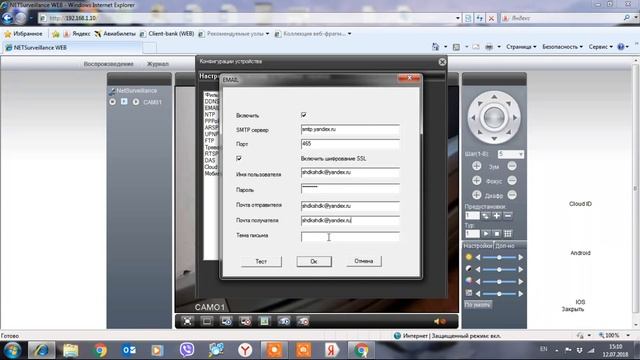Image resolution: width=640 pixels, height=360 pixels.
Task: Open the Журнал tab
Action: coord(158,64)
